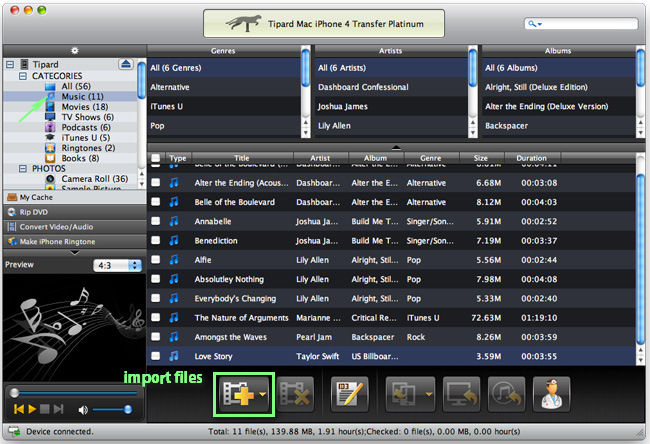Screen dimensions: 650x444
Task: Check The Nature of Arguments checkbox
Action: point(155,317)
